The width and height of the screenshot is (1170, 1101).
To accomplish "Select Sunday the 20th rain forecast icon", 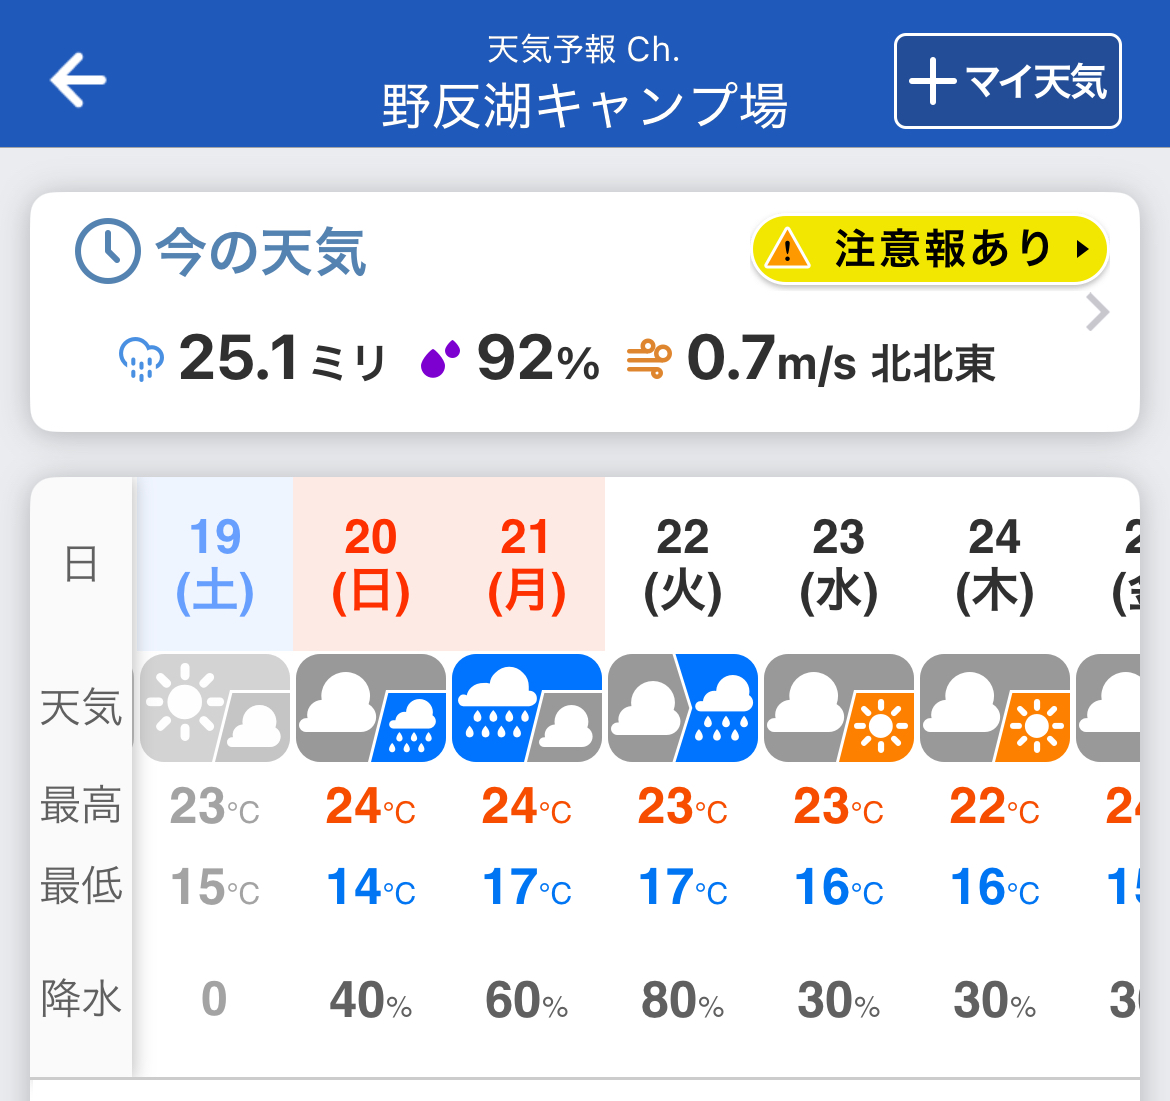I will point(370,708).
